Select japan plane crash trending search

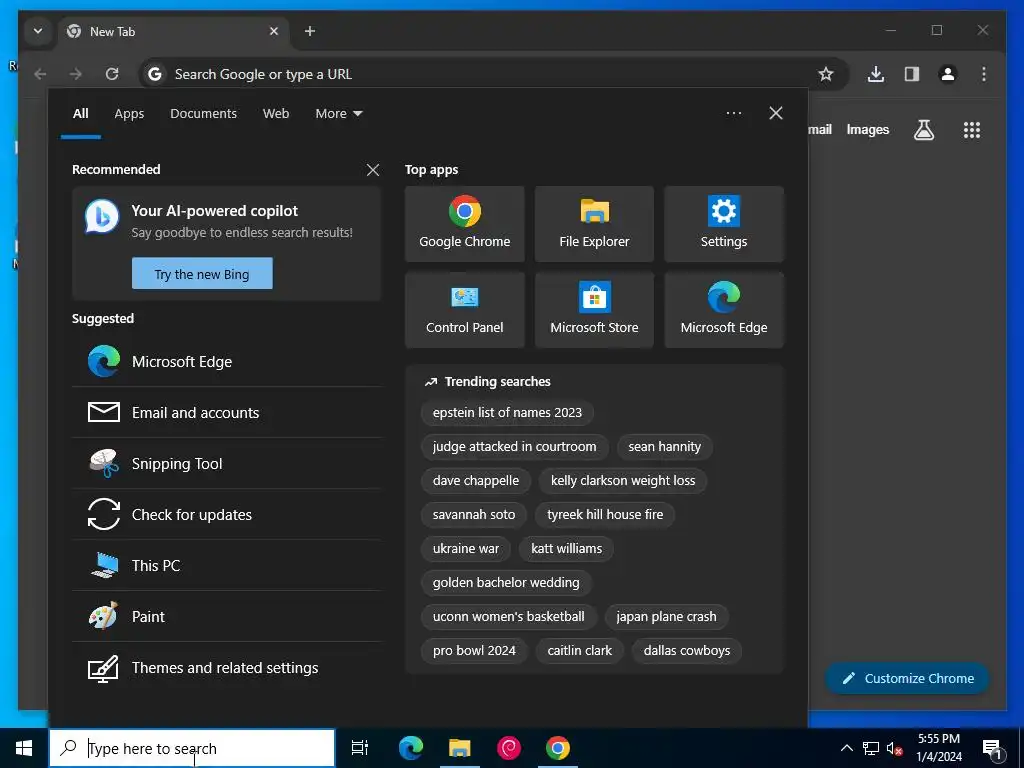pyautogui.click(x=666, y=616)
